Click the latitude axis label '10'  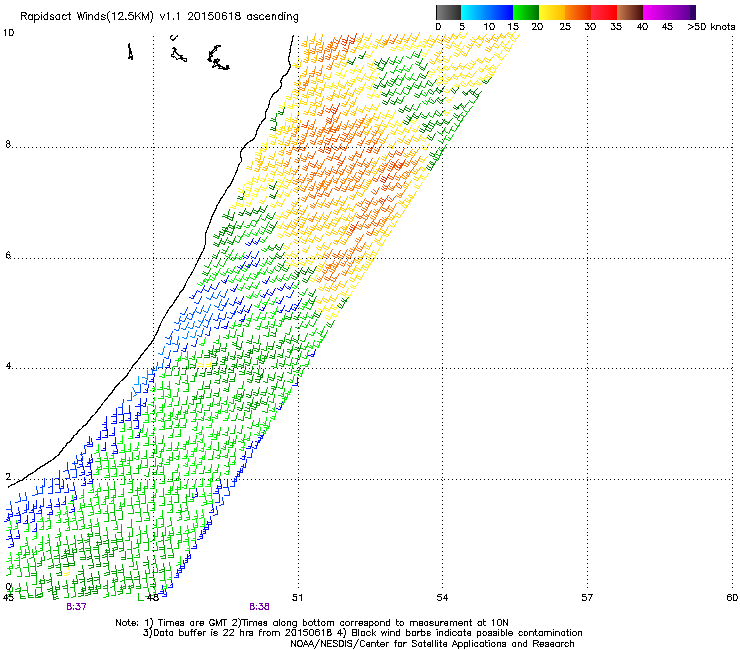pos(8,33)
